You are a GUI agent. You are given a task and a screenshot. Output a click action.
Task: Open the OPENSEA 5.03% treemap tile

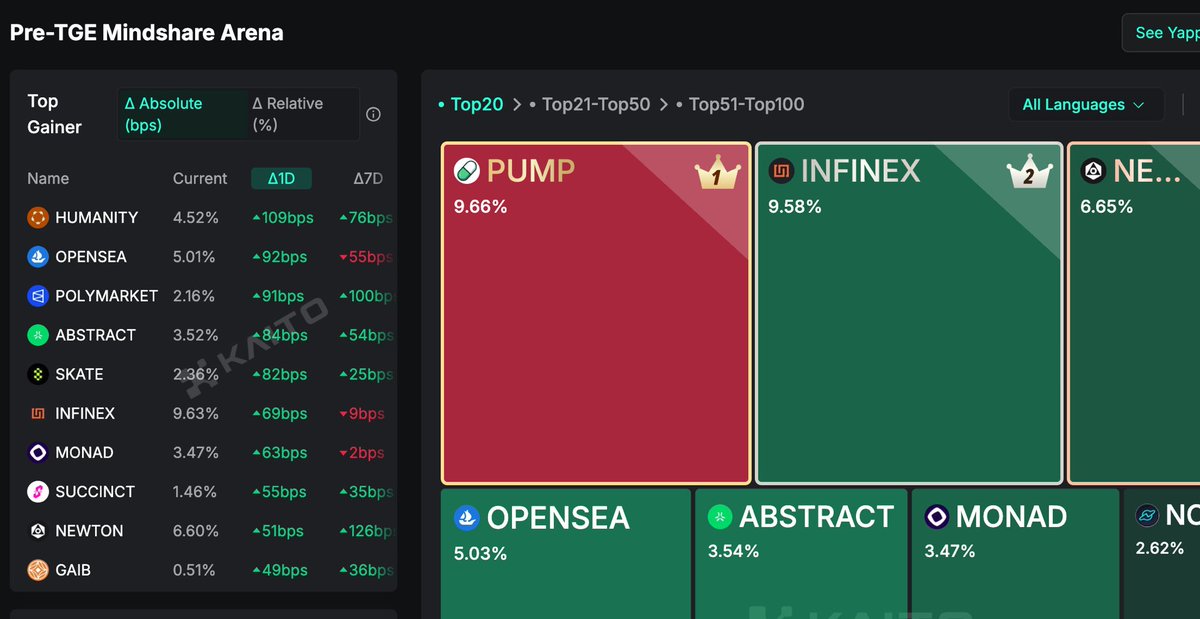pyautogui.click(x=565, y=554)
